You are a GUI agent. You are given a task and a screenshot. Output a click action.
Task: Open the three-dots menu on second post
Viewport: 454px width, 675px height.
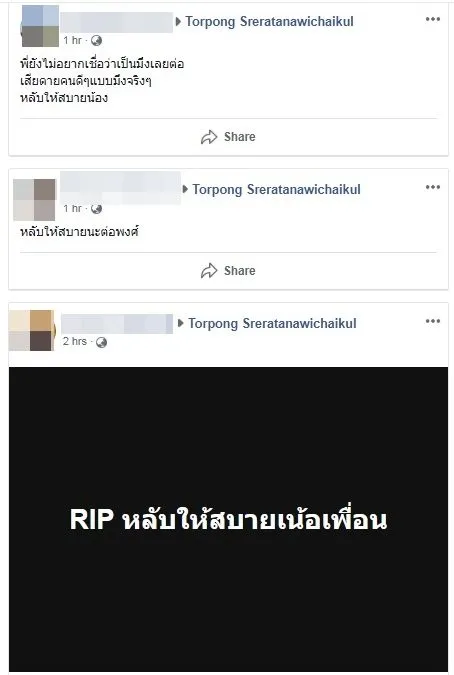click(x=432, y=187)
